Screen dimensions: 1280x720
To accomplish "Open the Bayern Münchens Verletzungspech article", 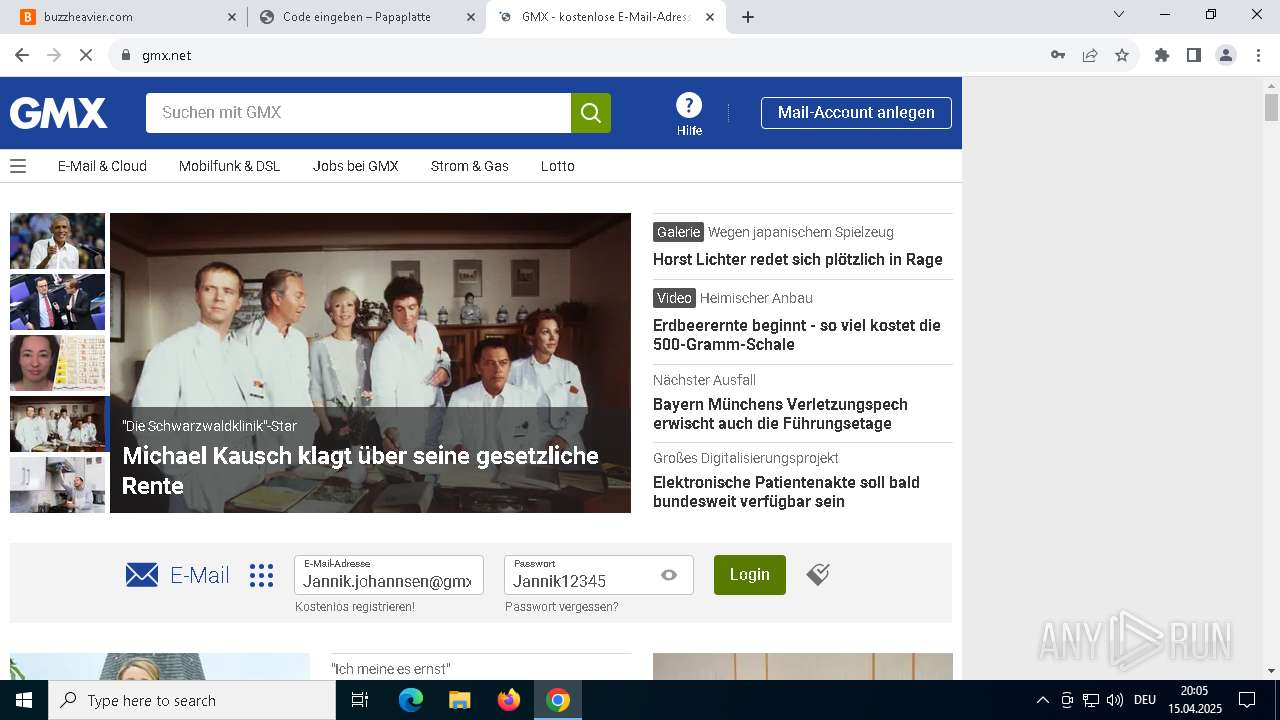I will coord(780,414).
